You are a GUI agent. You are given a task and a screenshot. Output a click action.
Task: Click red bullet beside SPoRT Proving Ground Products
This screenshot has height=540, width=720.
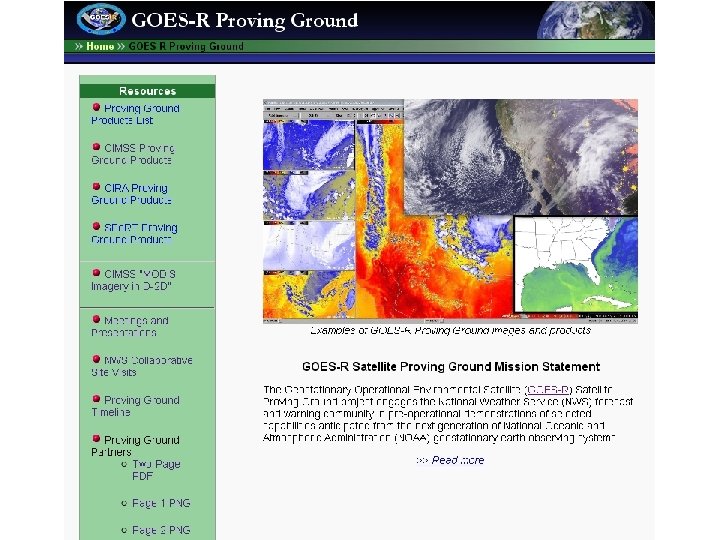click(96, 226)
